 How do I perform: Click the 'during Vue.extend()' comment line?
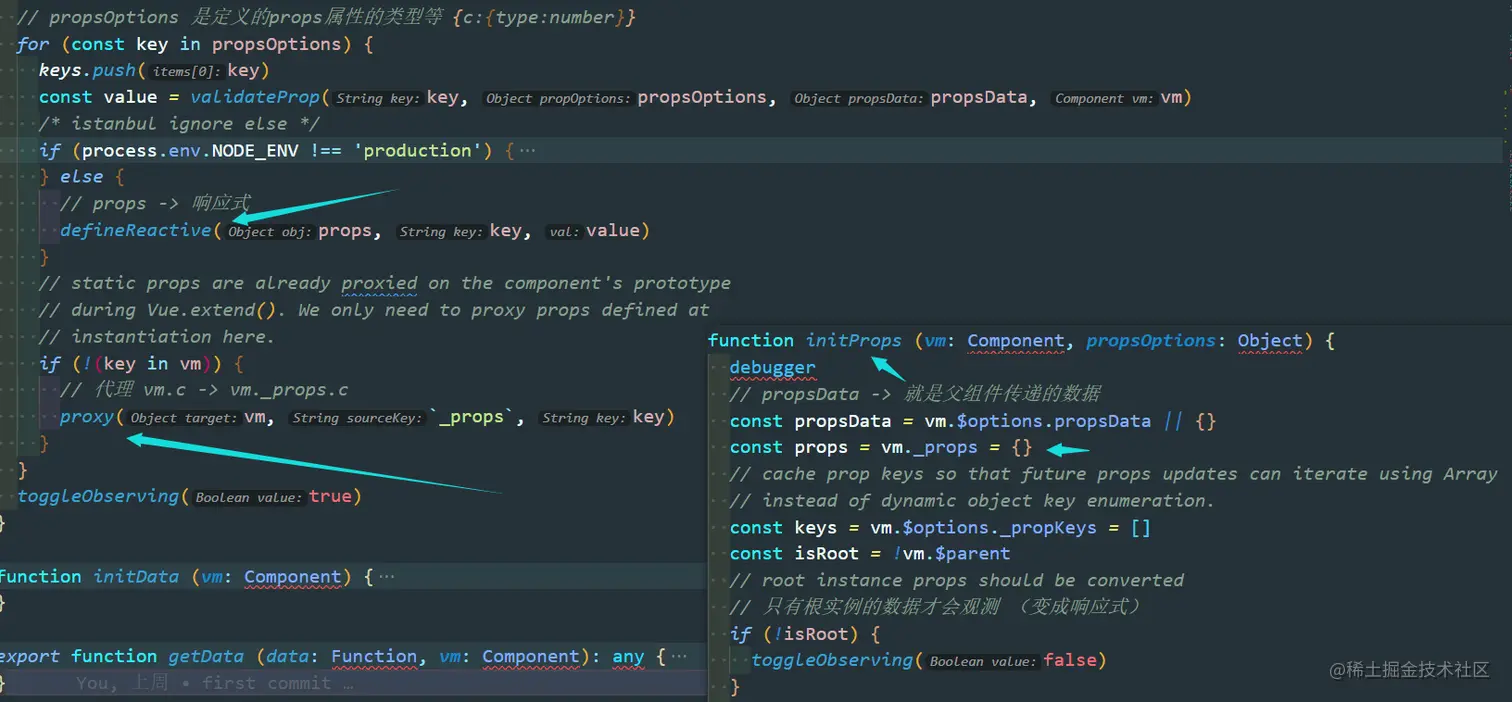[x=374, y=311]
